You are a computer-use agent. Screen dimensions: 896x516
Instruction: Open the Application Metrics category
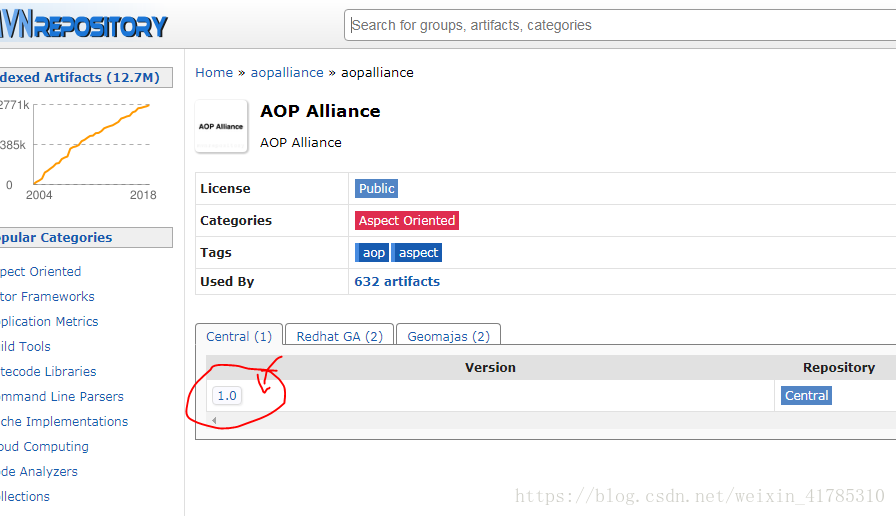point(49,322)
